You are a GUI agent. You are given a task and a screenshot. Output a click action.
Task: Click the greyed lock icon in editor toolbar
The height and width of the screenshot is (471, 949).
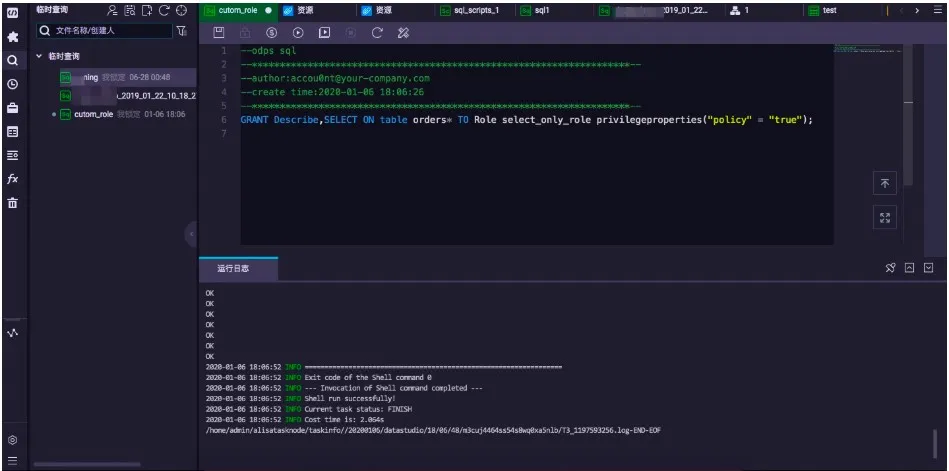coord(246,33)
